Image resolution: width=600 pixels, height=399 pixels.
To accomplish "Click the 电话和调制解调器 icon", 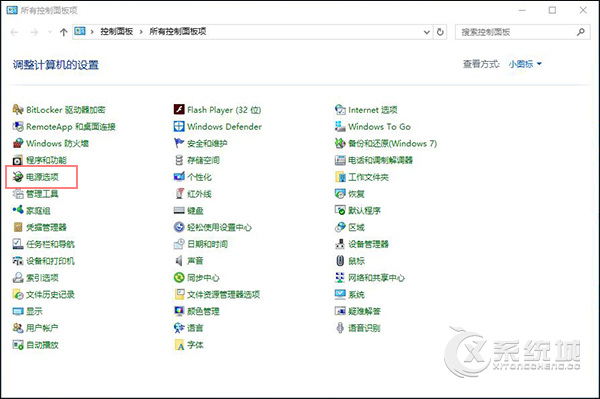I will point(340,160).
